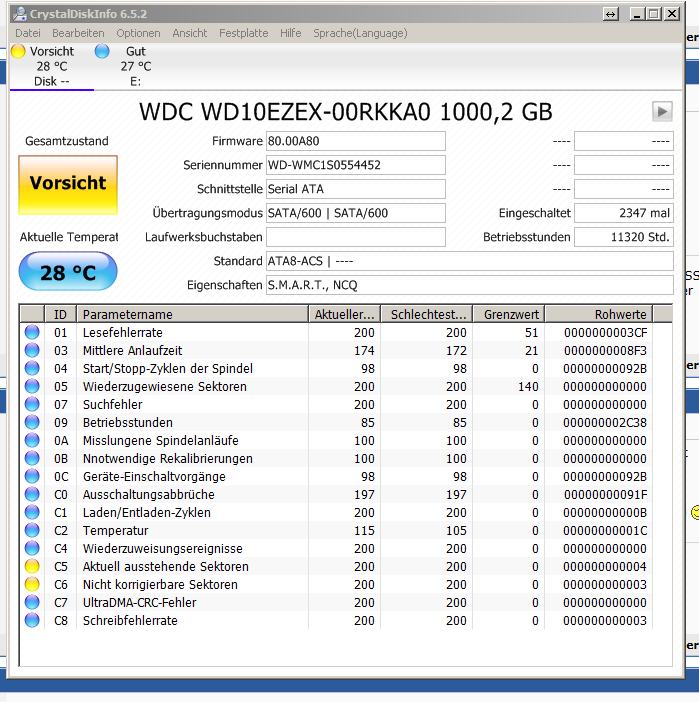Click blue status icon of Start/Stopp-Zyklen row
This screenshot has height=702, width=699.
pos(32,368)
